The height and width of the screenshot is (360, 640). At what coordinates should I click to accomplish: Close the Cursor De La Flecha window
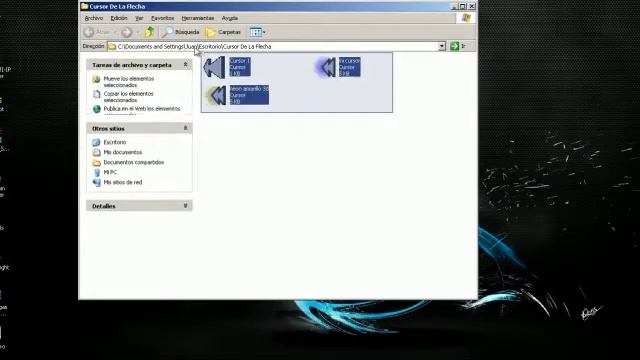(472, 6)
